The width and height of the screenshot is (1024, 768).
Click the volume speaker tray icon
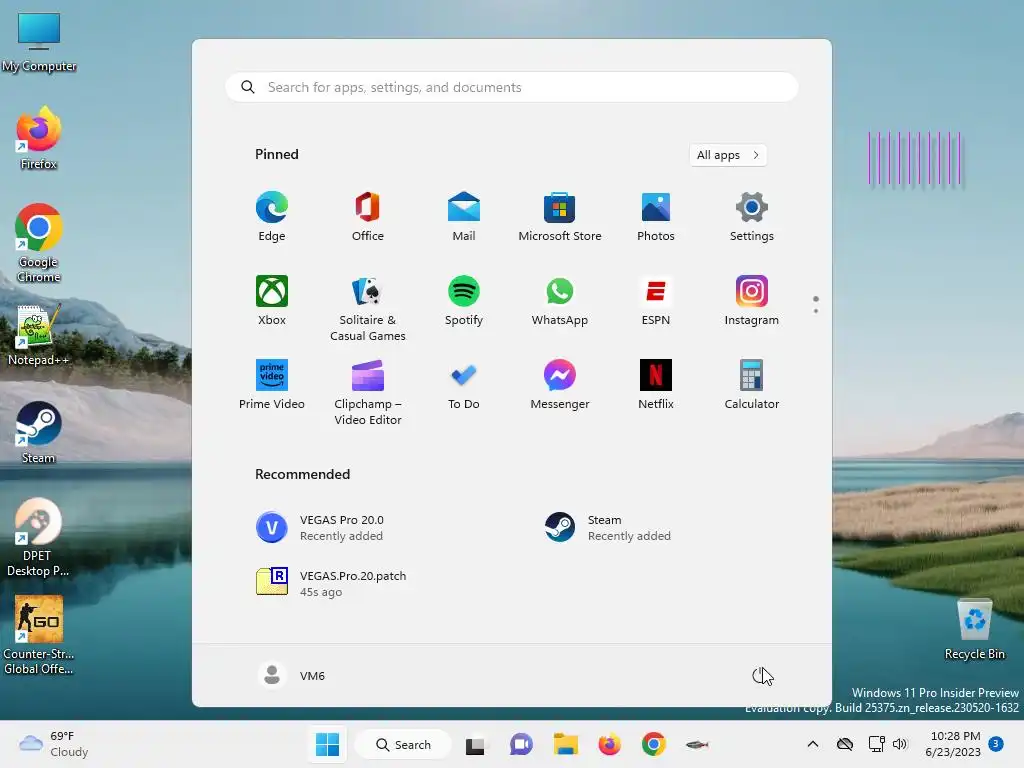coord(900,744)
